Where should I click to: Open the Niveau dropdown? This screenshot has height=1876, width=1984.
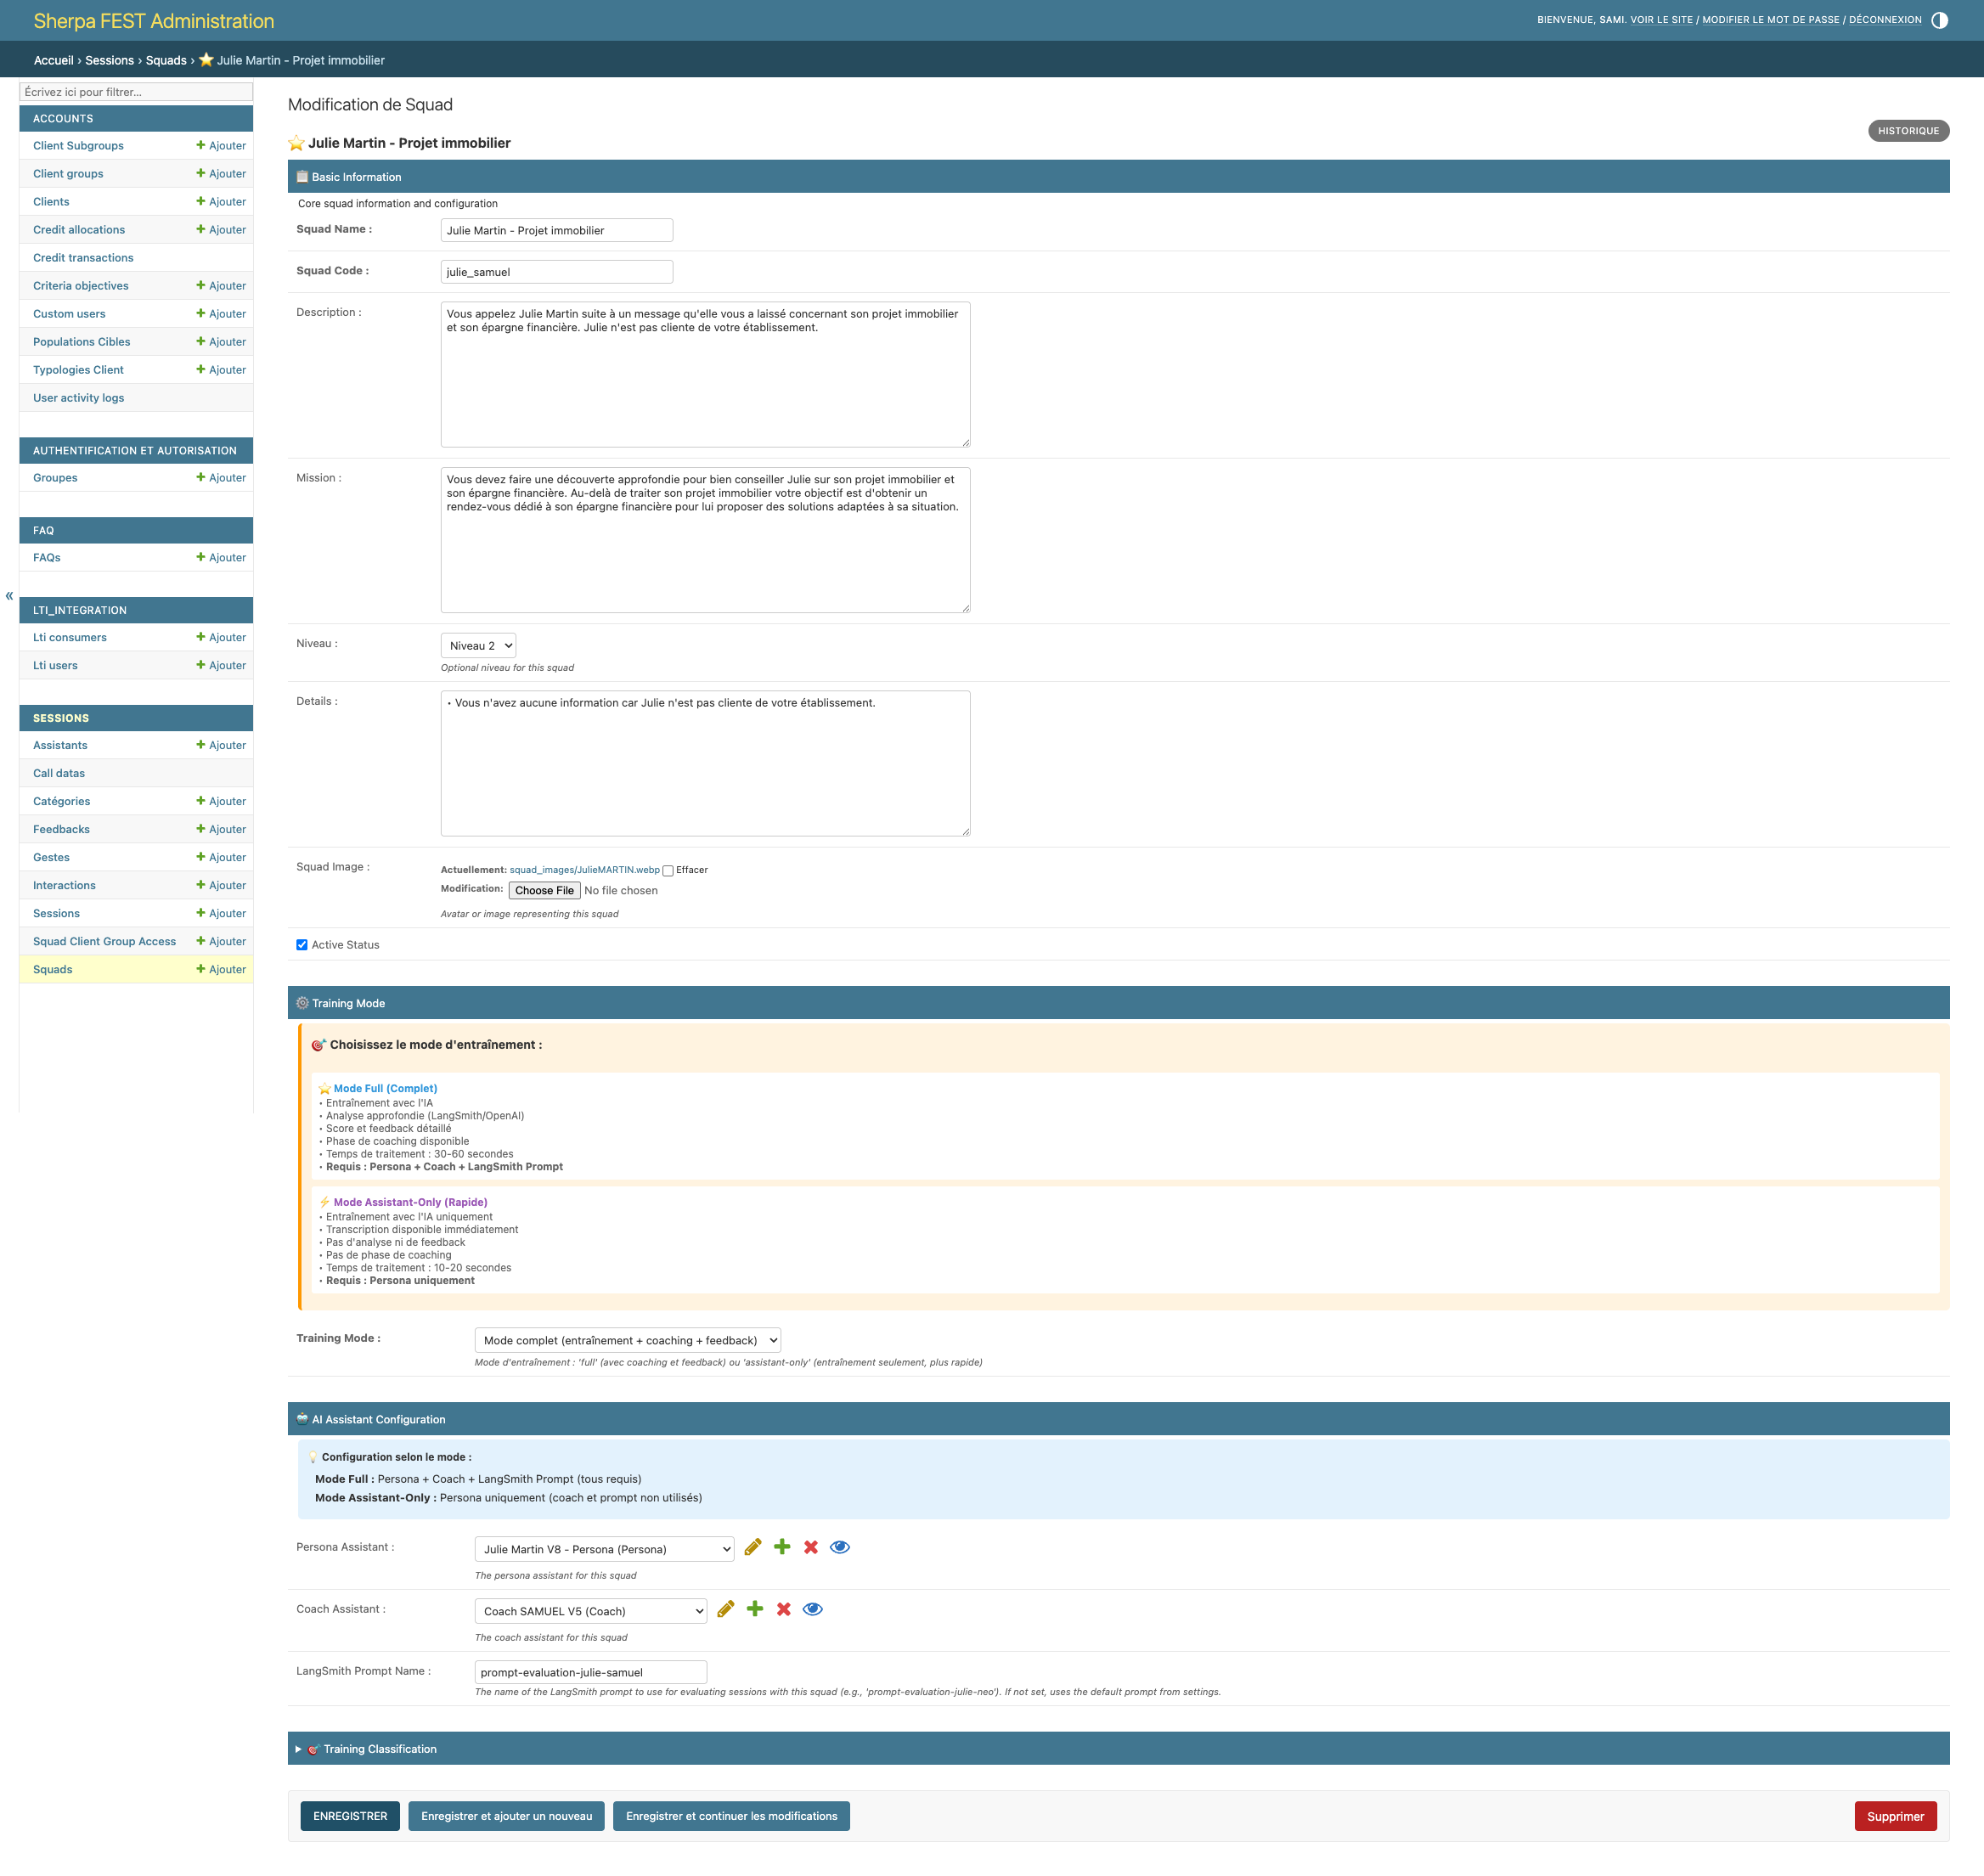478,646
